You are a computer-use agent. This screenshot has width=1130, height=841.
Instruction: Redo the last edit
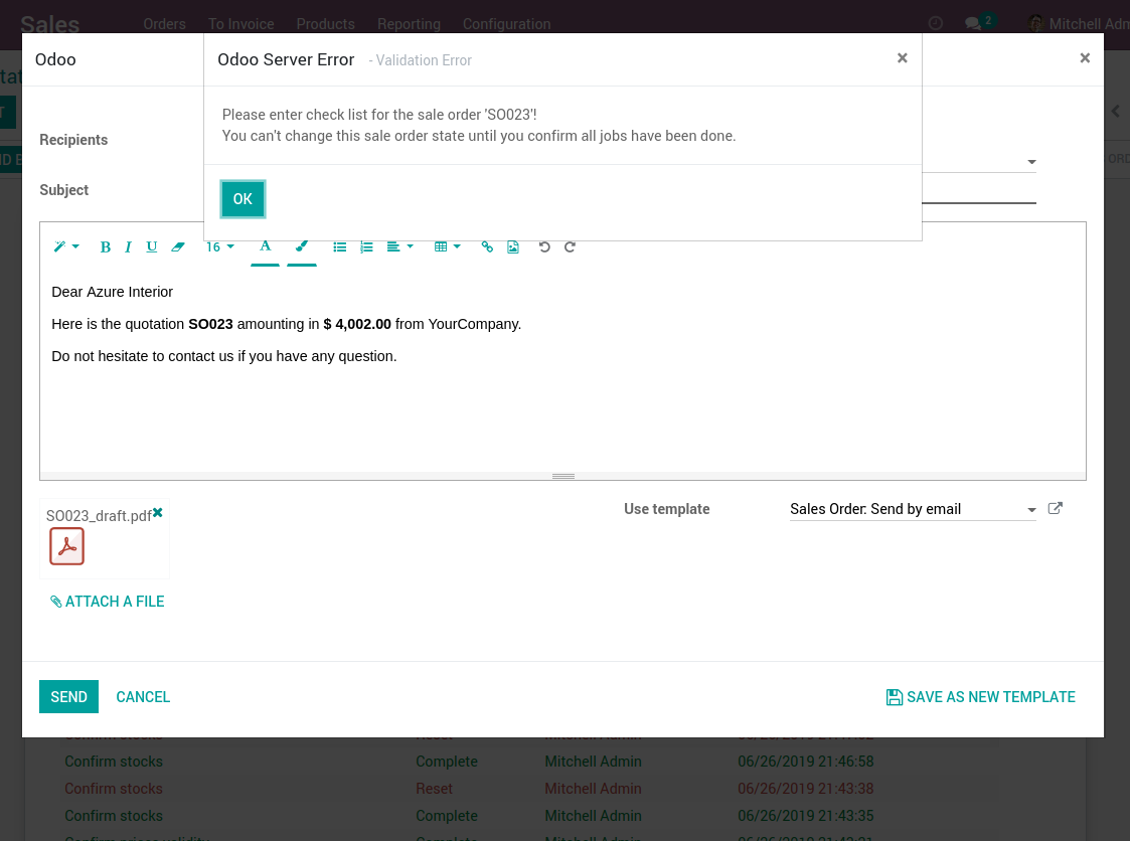pyautogui.click(x=569, y=246)
